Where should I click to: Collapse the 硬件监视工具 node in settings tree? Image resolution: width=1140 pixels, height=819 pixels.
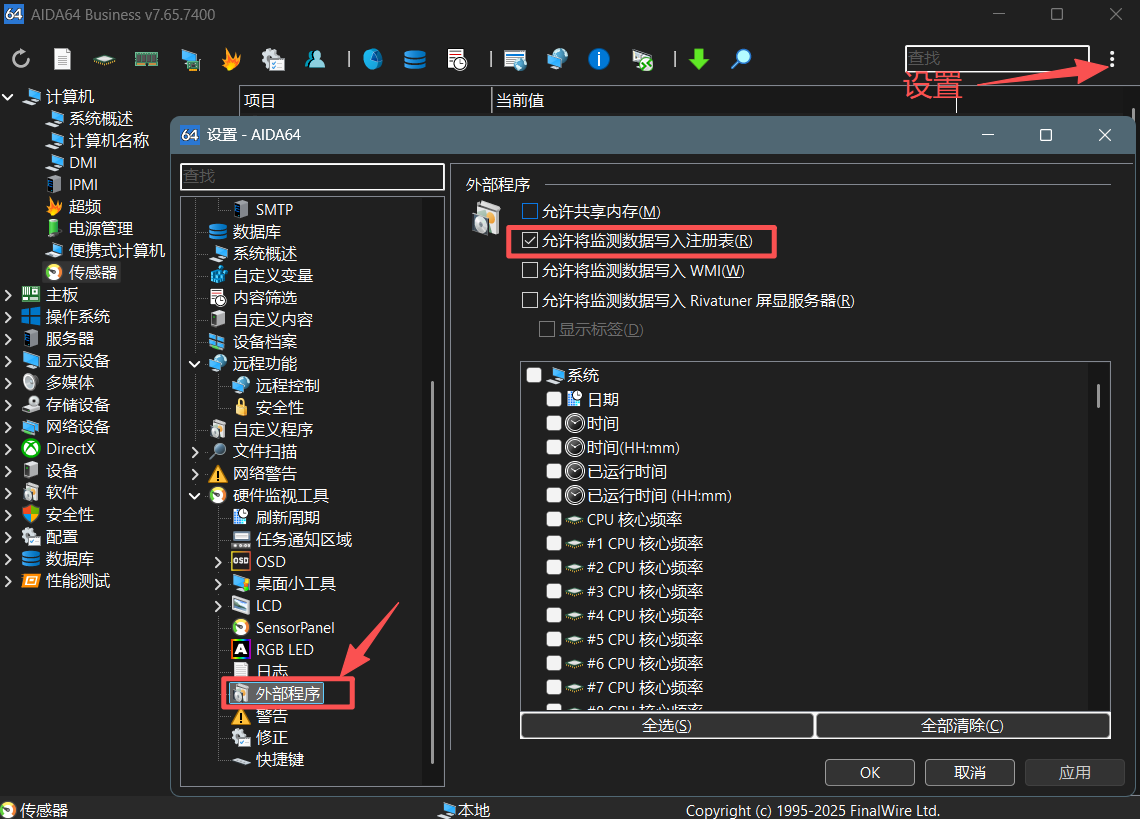coord(195,495)
